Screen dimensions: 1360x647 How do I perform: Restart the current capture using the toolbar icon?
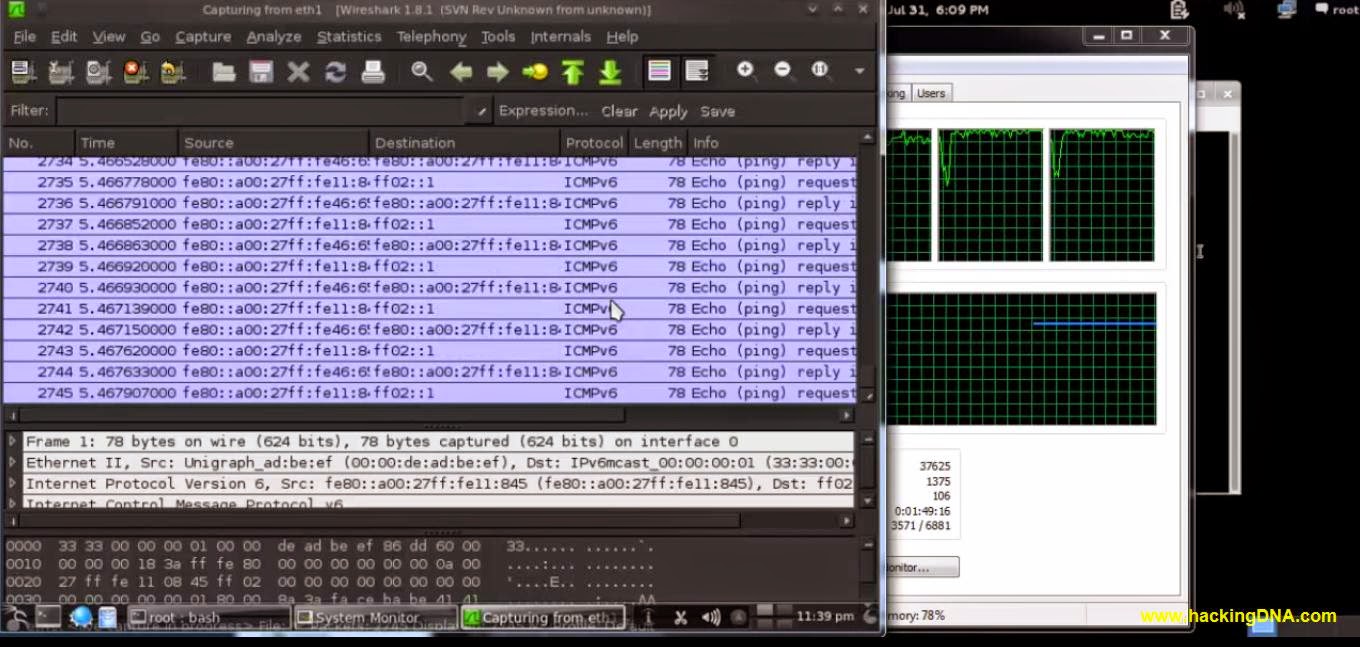pyautogui.click(x=170, y=71)
